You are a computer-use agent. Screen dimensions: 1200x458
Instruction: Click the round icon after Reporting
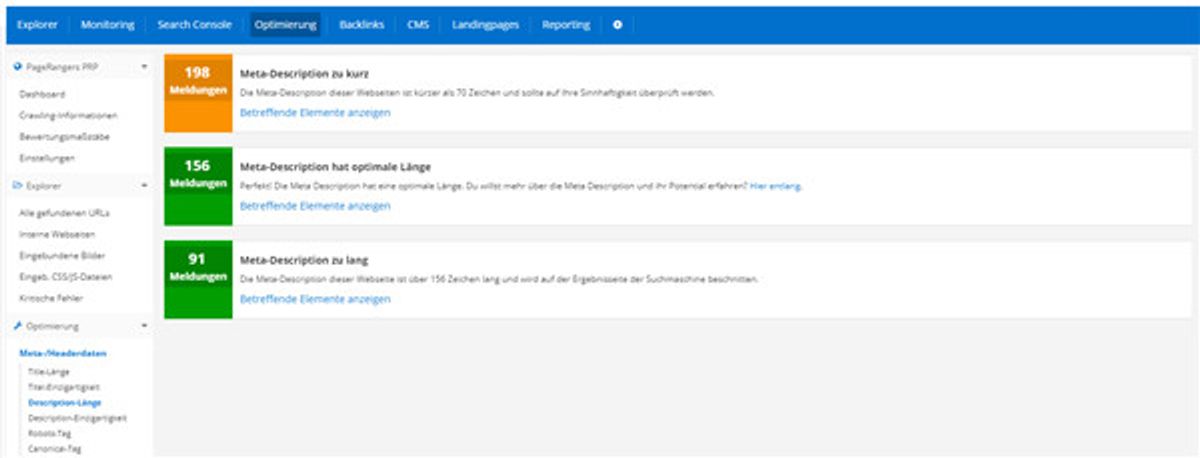[617, 25]
